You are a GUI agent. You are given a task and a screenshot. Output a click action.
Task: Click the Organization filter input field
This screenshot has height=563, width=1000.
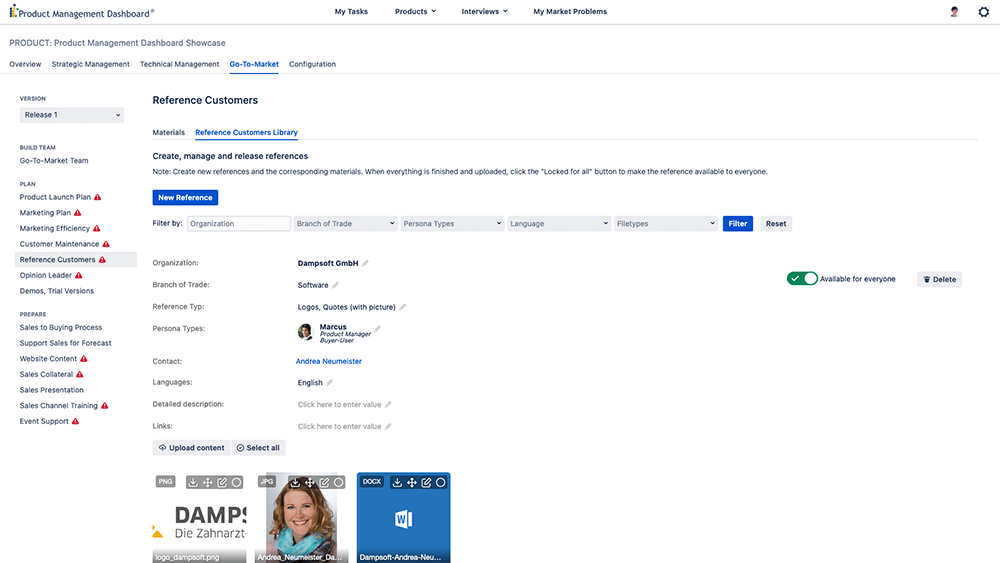tap(239, 224)
